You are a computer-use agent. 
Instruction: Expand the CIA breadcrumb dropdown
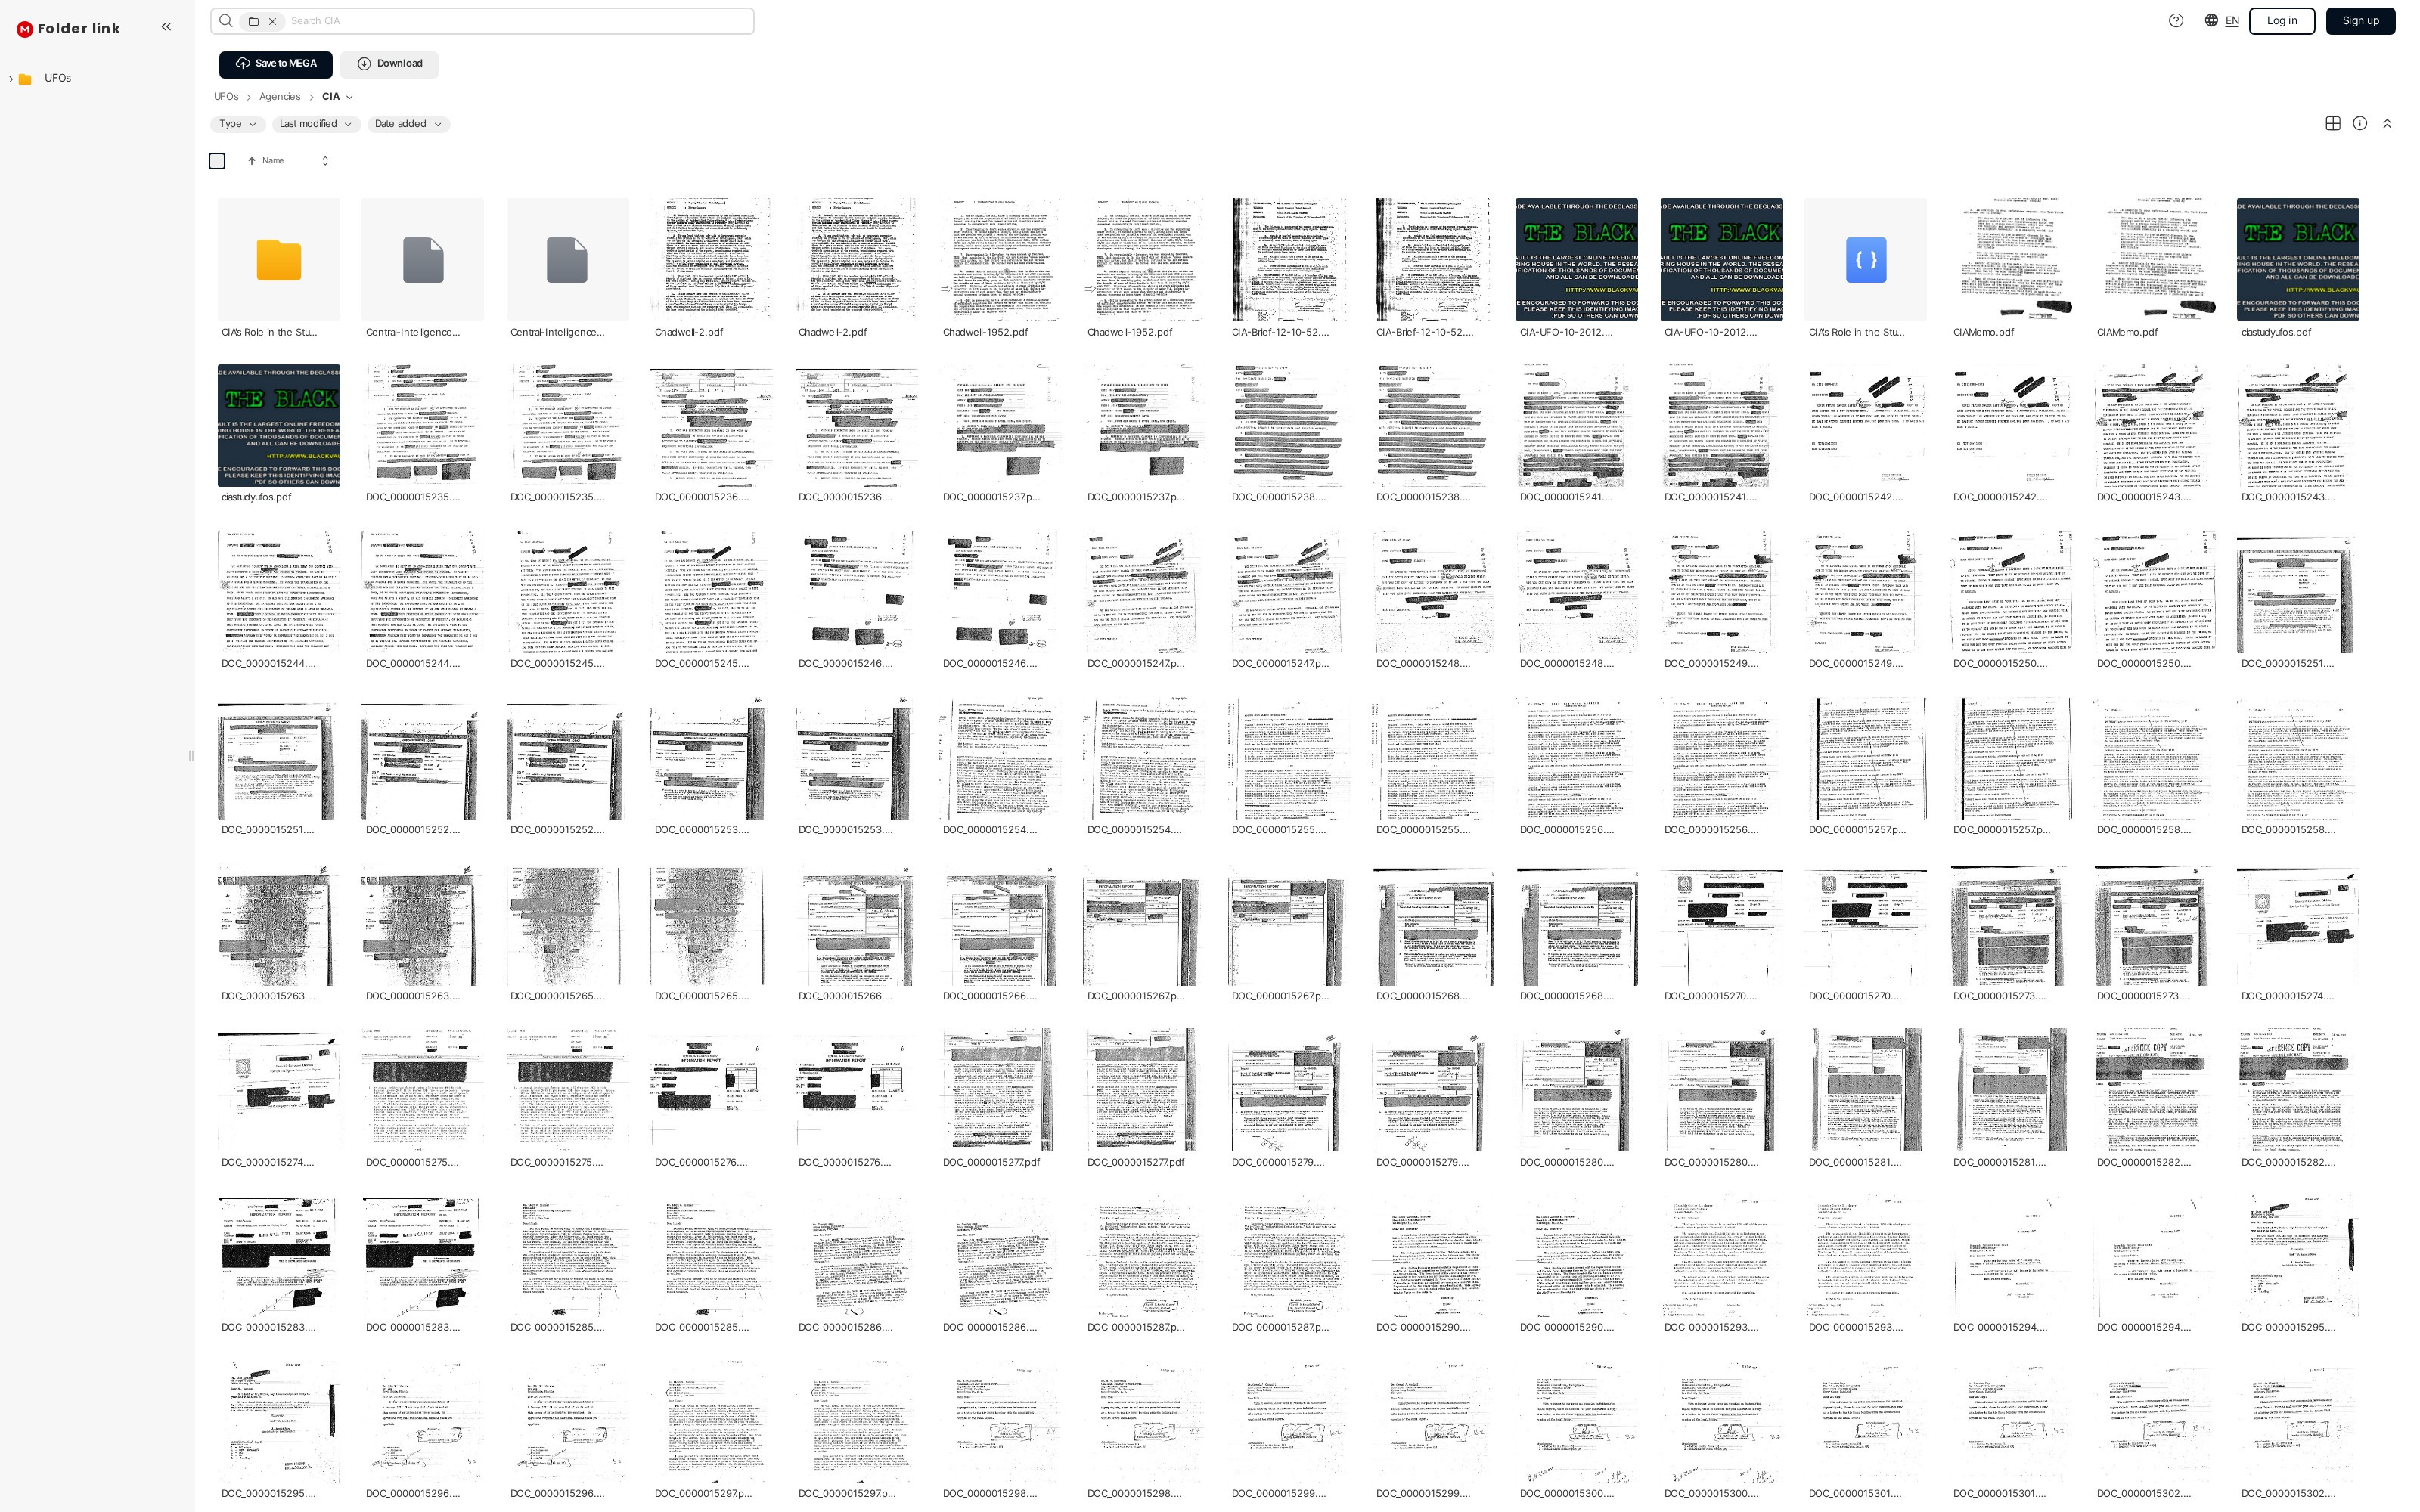[x=349, y=97]
